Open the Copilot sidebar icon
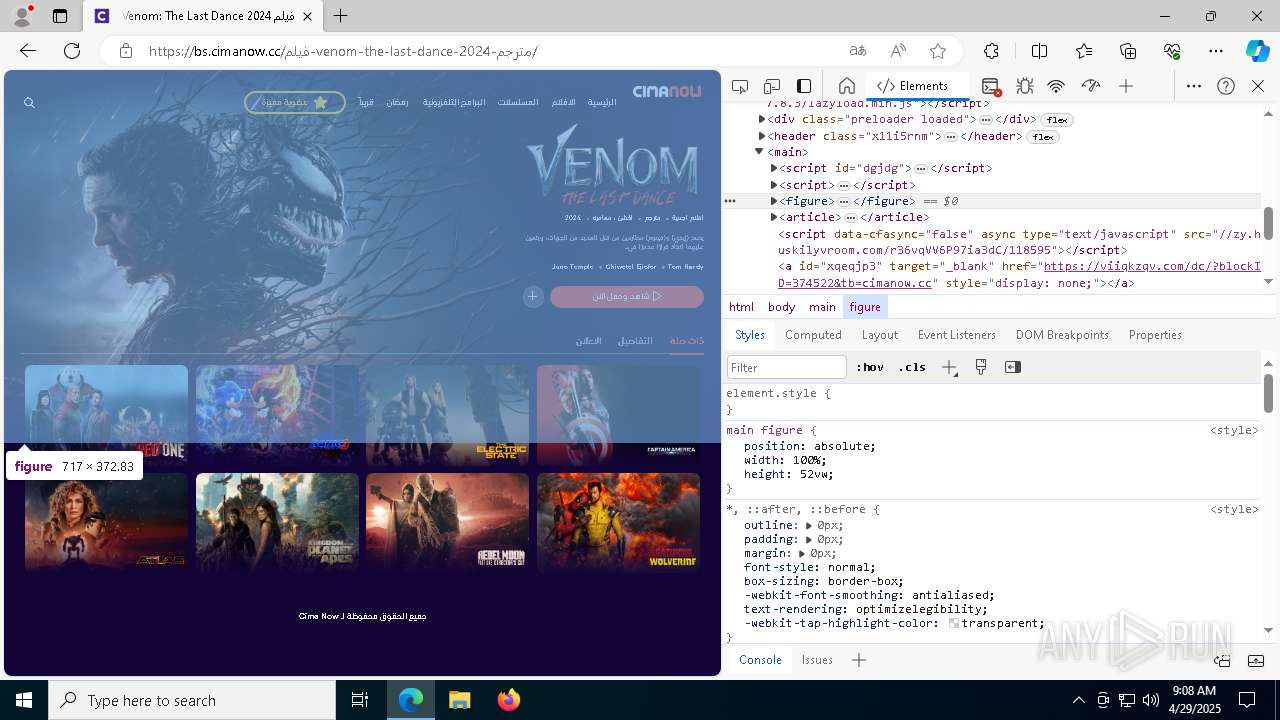The image size is (1280, 720). pos(1257,51)
